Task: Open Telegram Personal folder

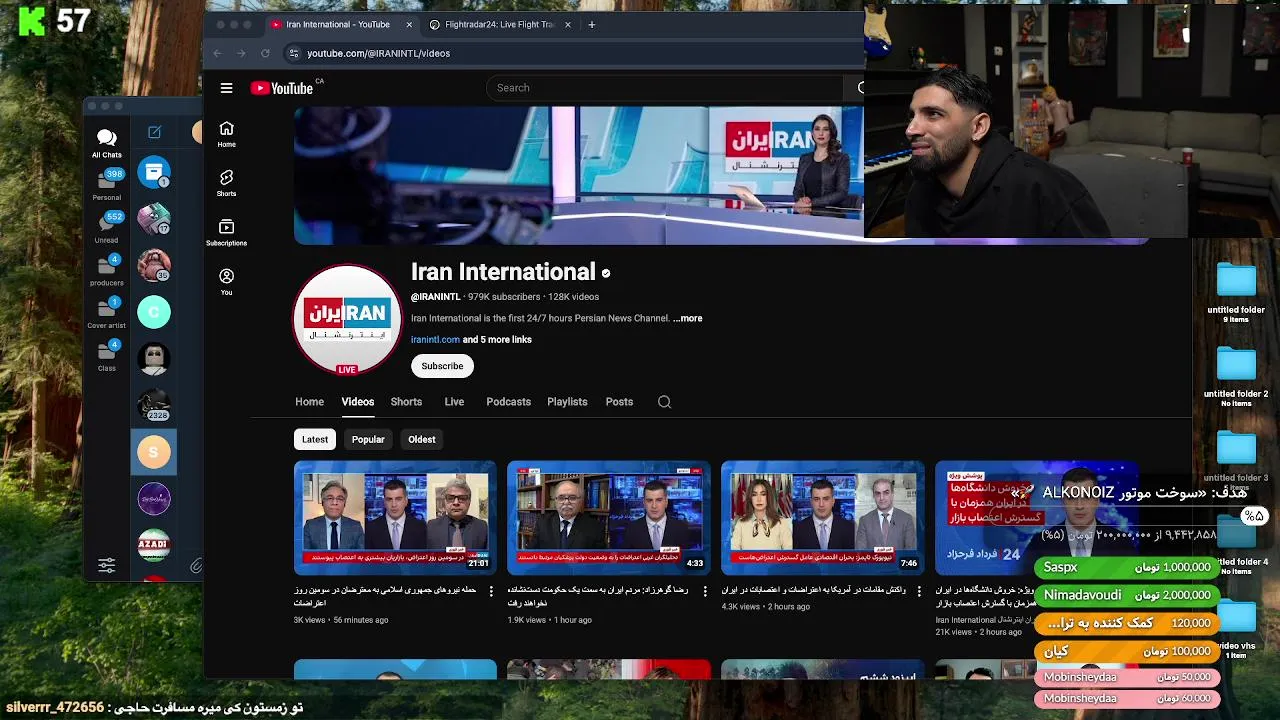Action: coord(107,185)
